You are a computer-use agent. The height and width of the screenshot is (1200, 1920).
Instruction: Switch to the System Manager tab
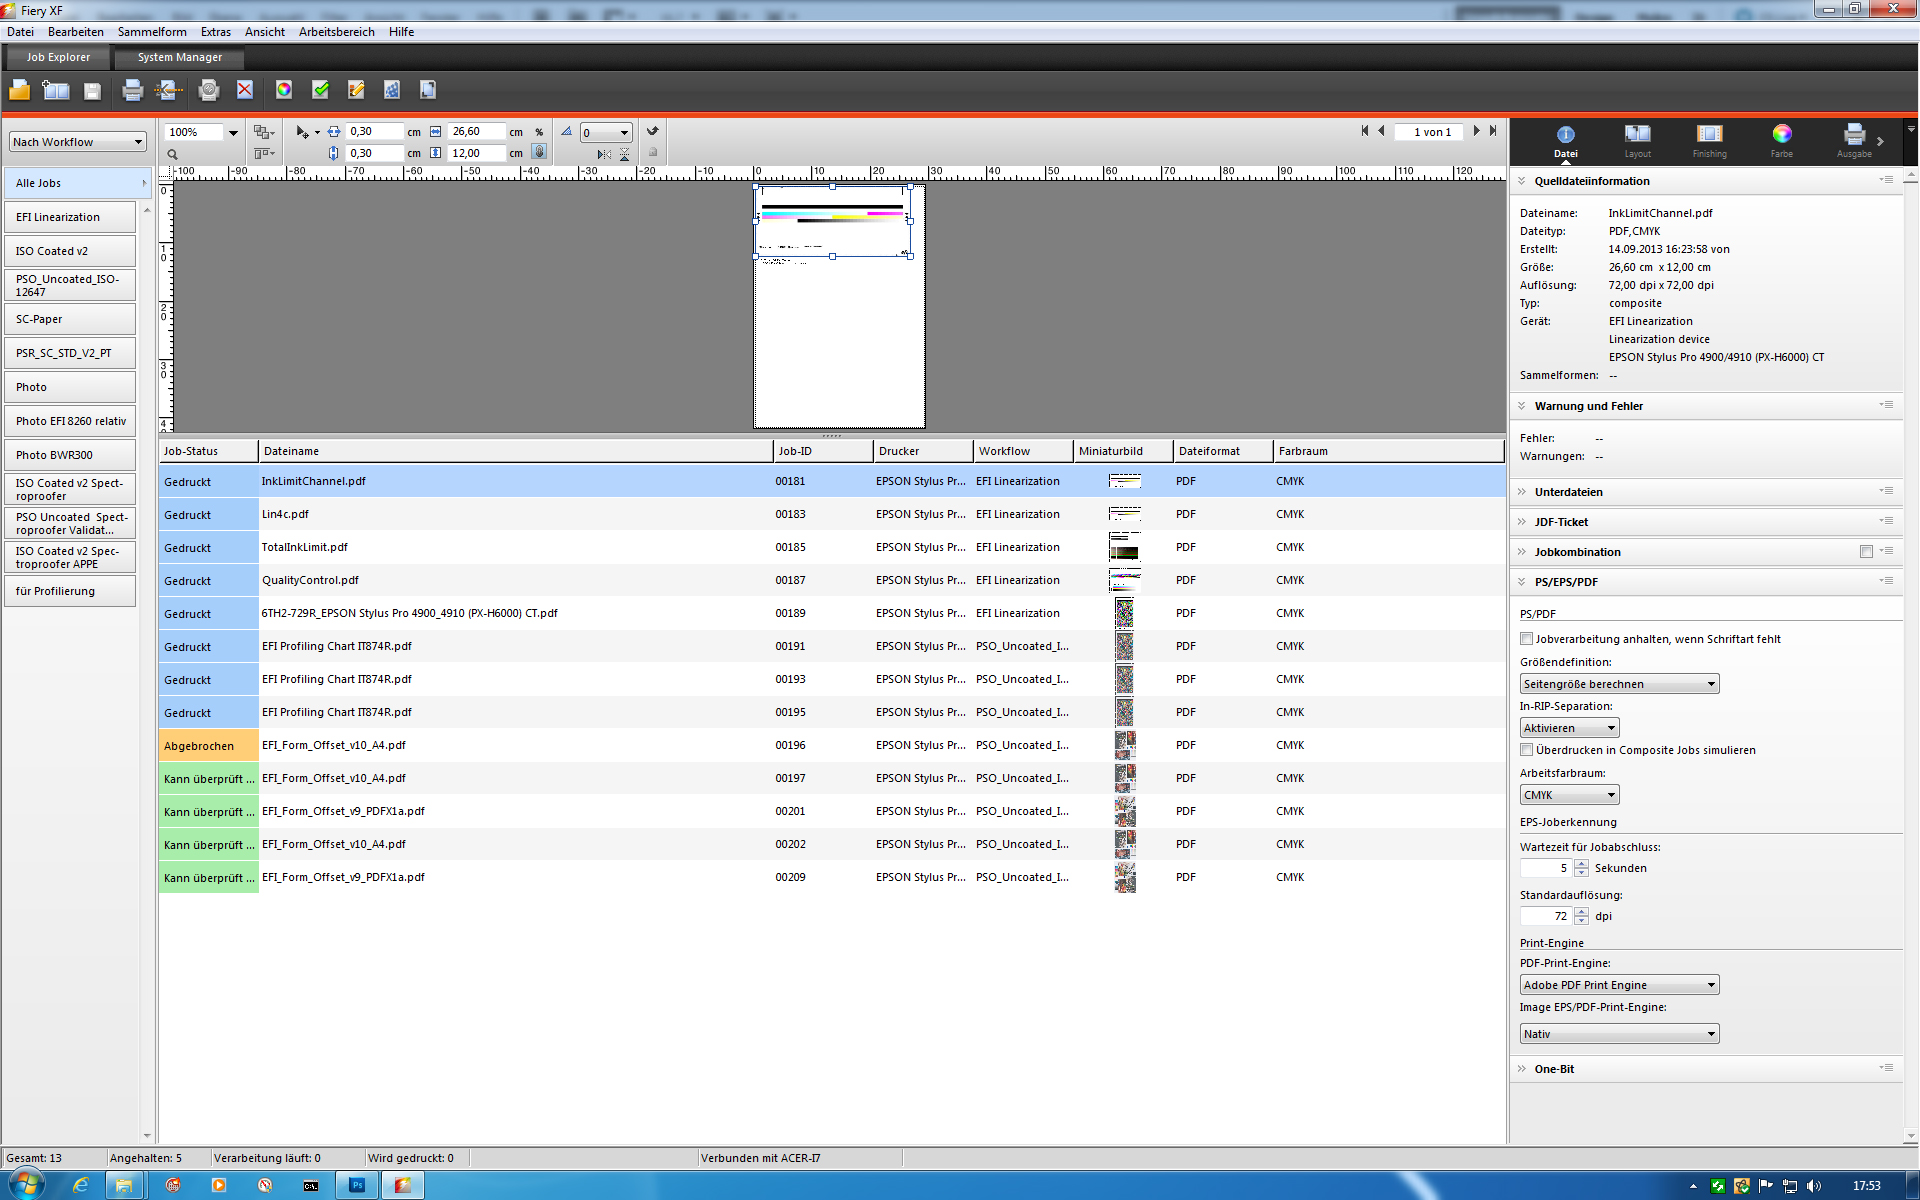click(180, 57)
